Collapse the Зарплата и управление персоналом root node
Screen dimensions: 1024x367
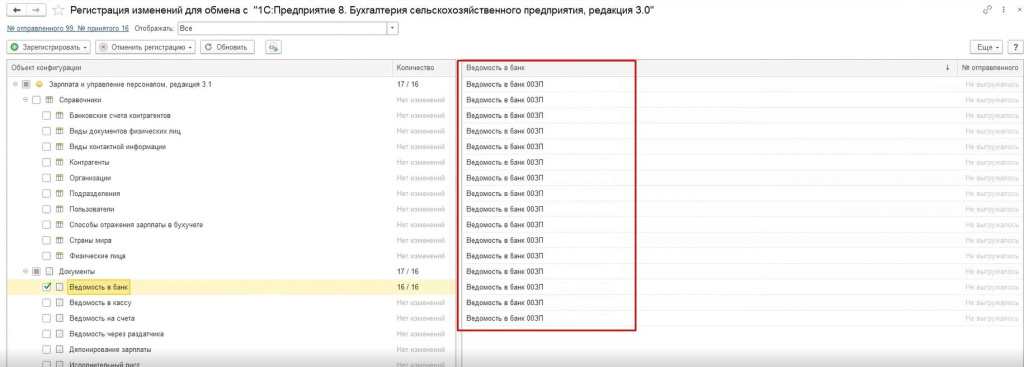[x=15, y=84]
